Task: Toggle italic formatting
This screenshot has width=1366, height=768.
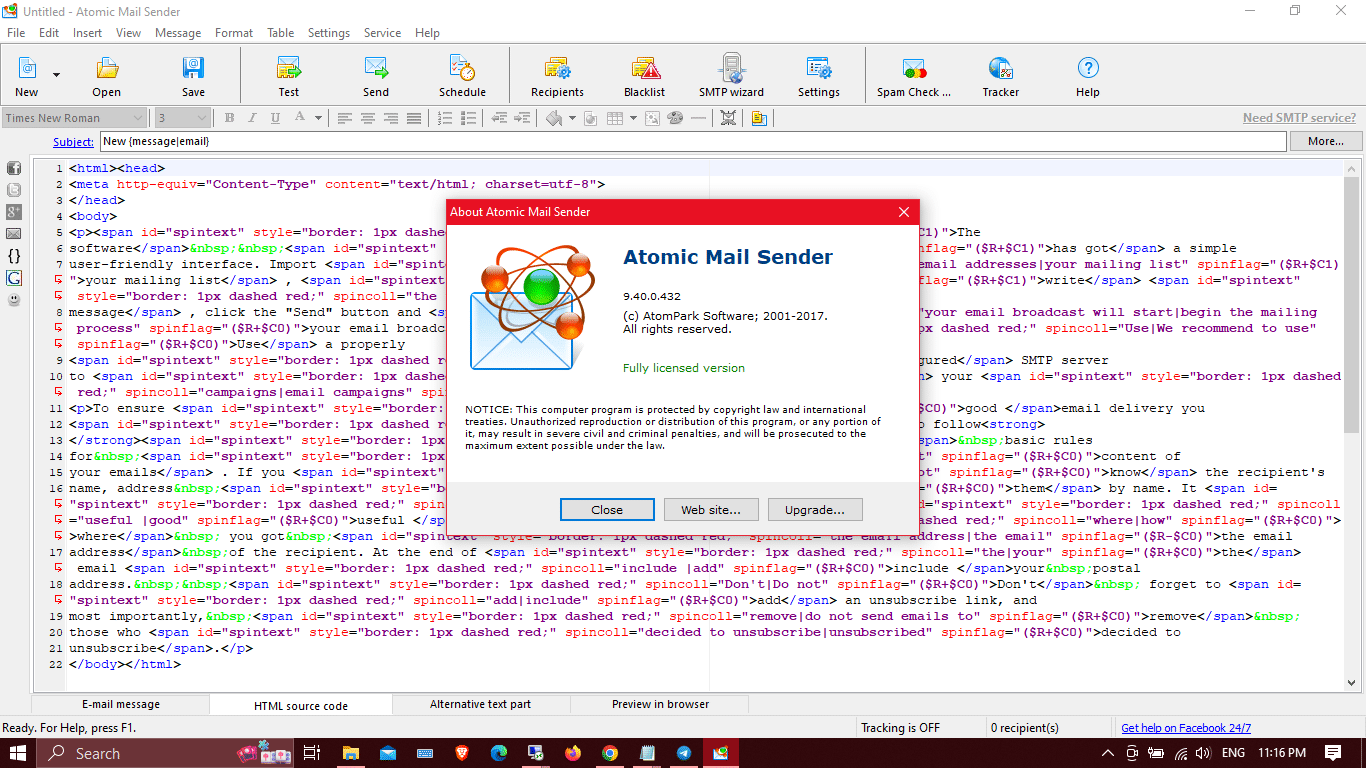Action: tap(251, 118)
